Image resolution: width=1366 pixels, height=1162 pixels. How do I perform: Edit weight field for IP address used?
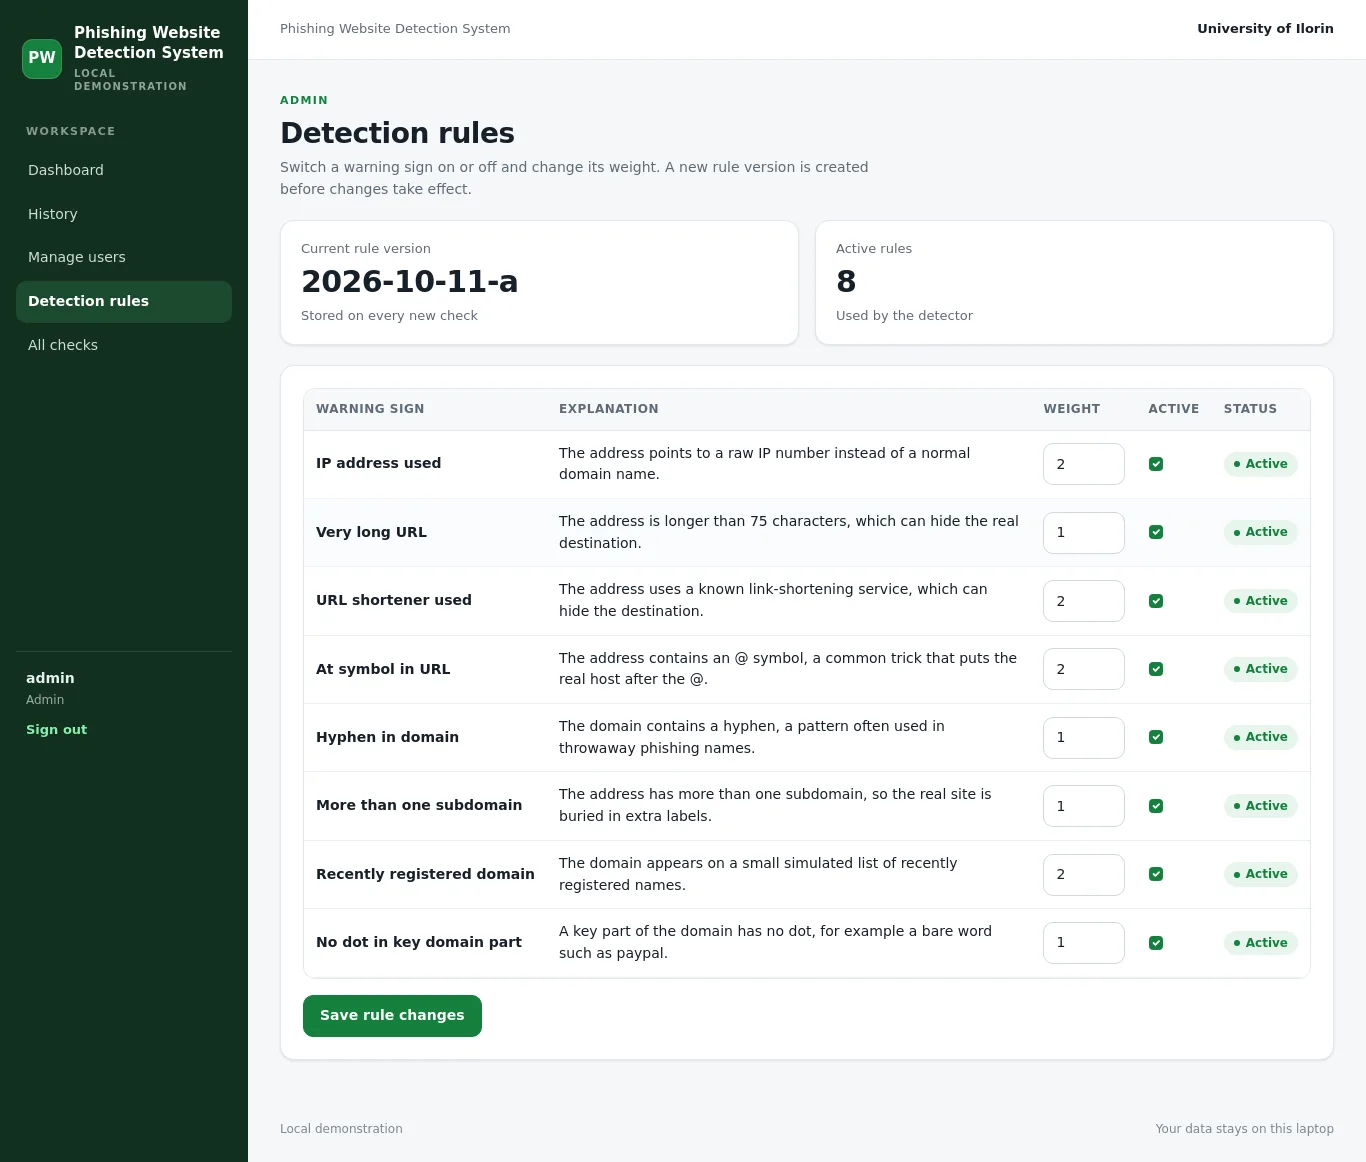coord(1084,464)
